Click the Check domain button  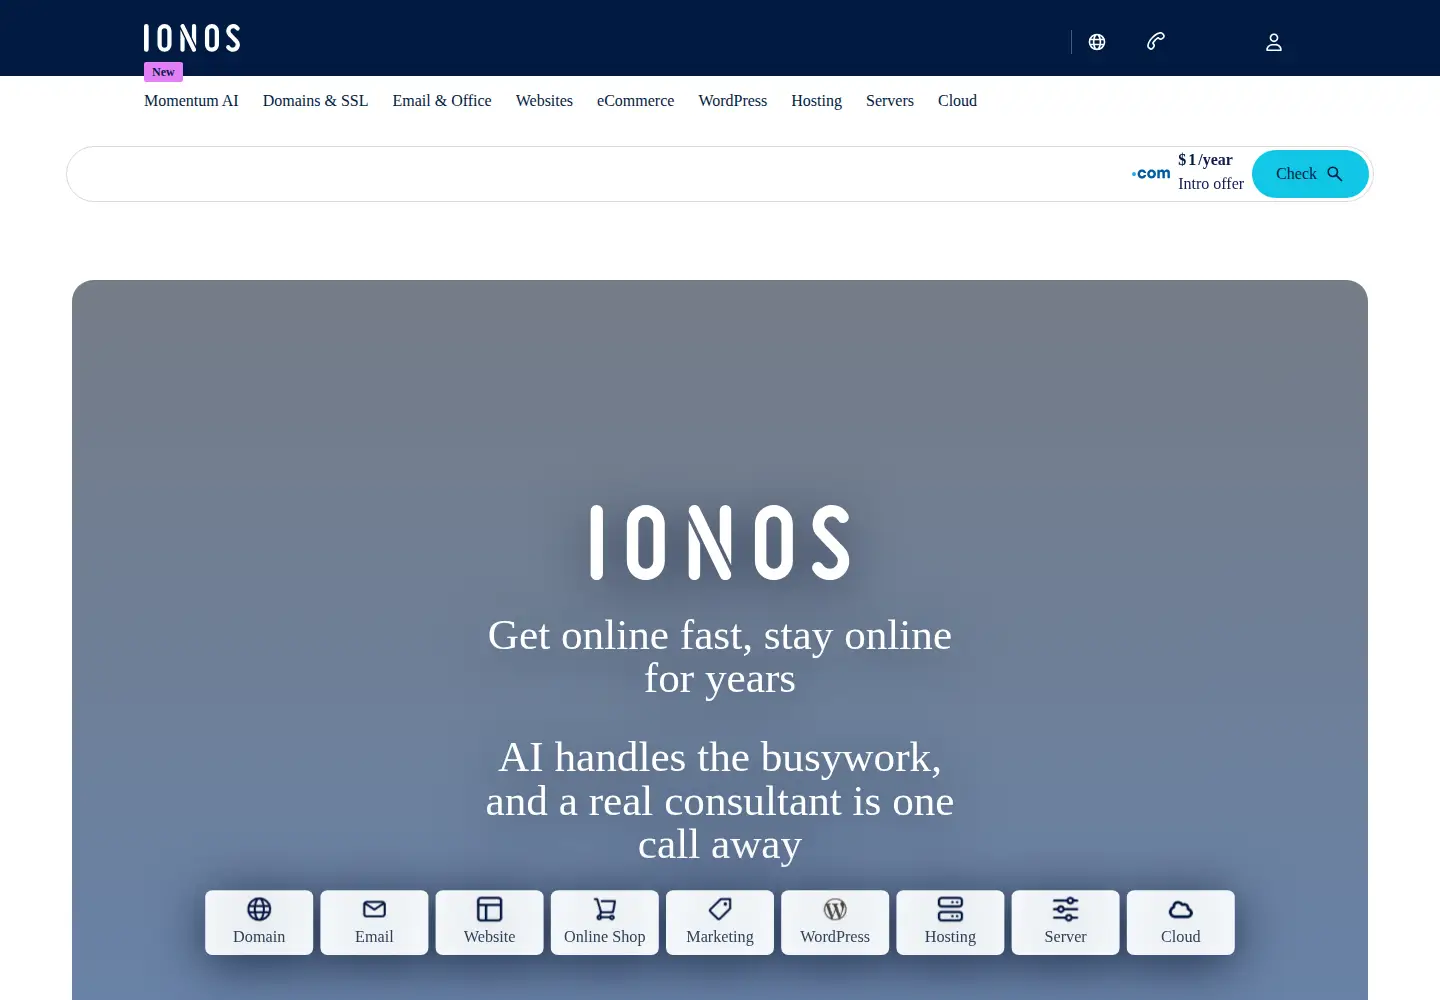tap(1310, 174)
